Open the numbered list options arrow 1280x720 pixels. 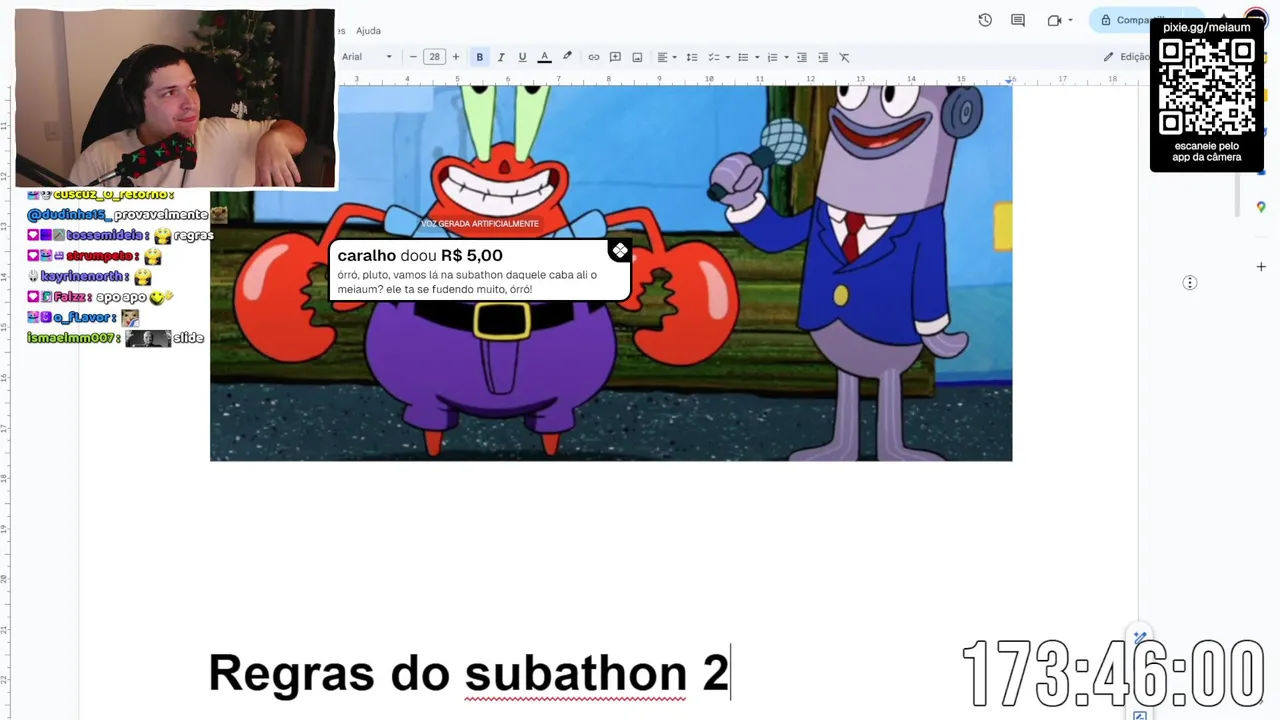tap(785, 57)
